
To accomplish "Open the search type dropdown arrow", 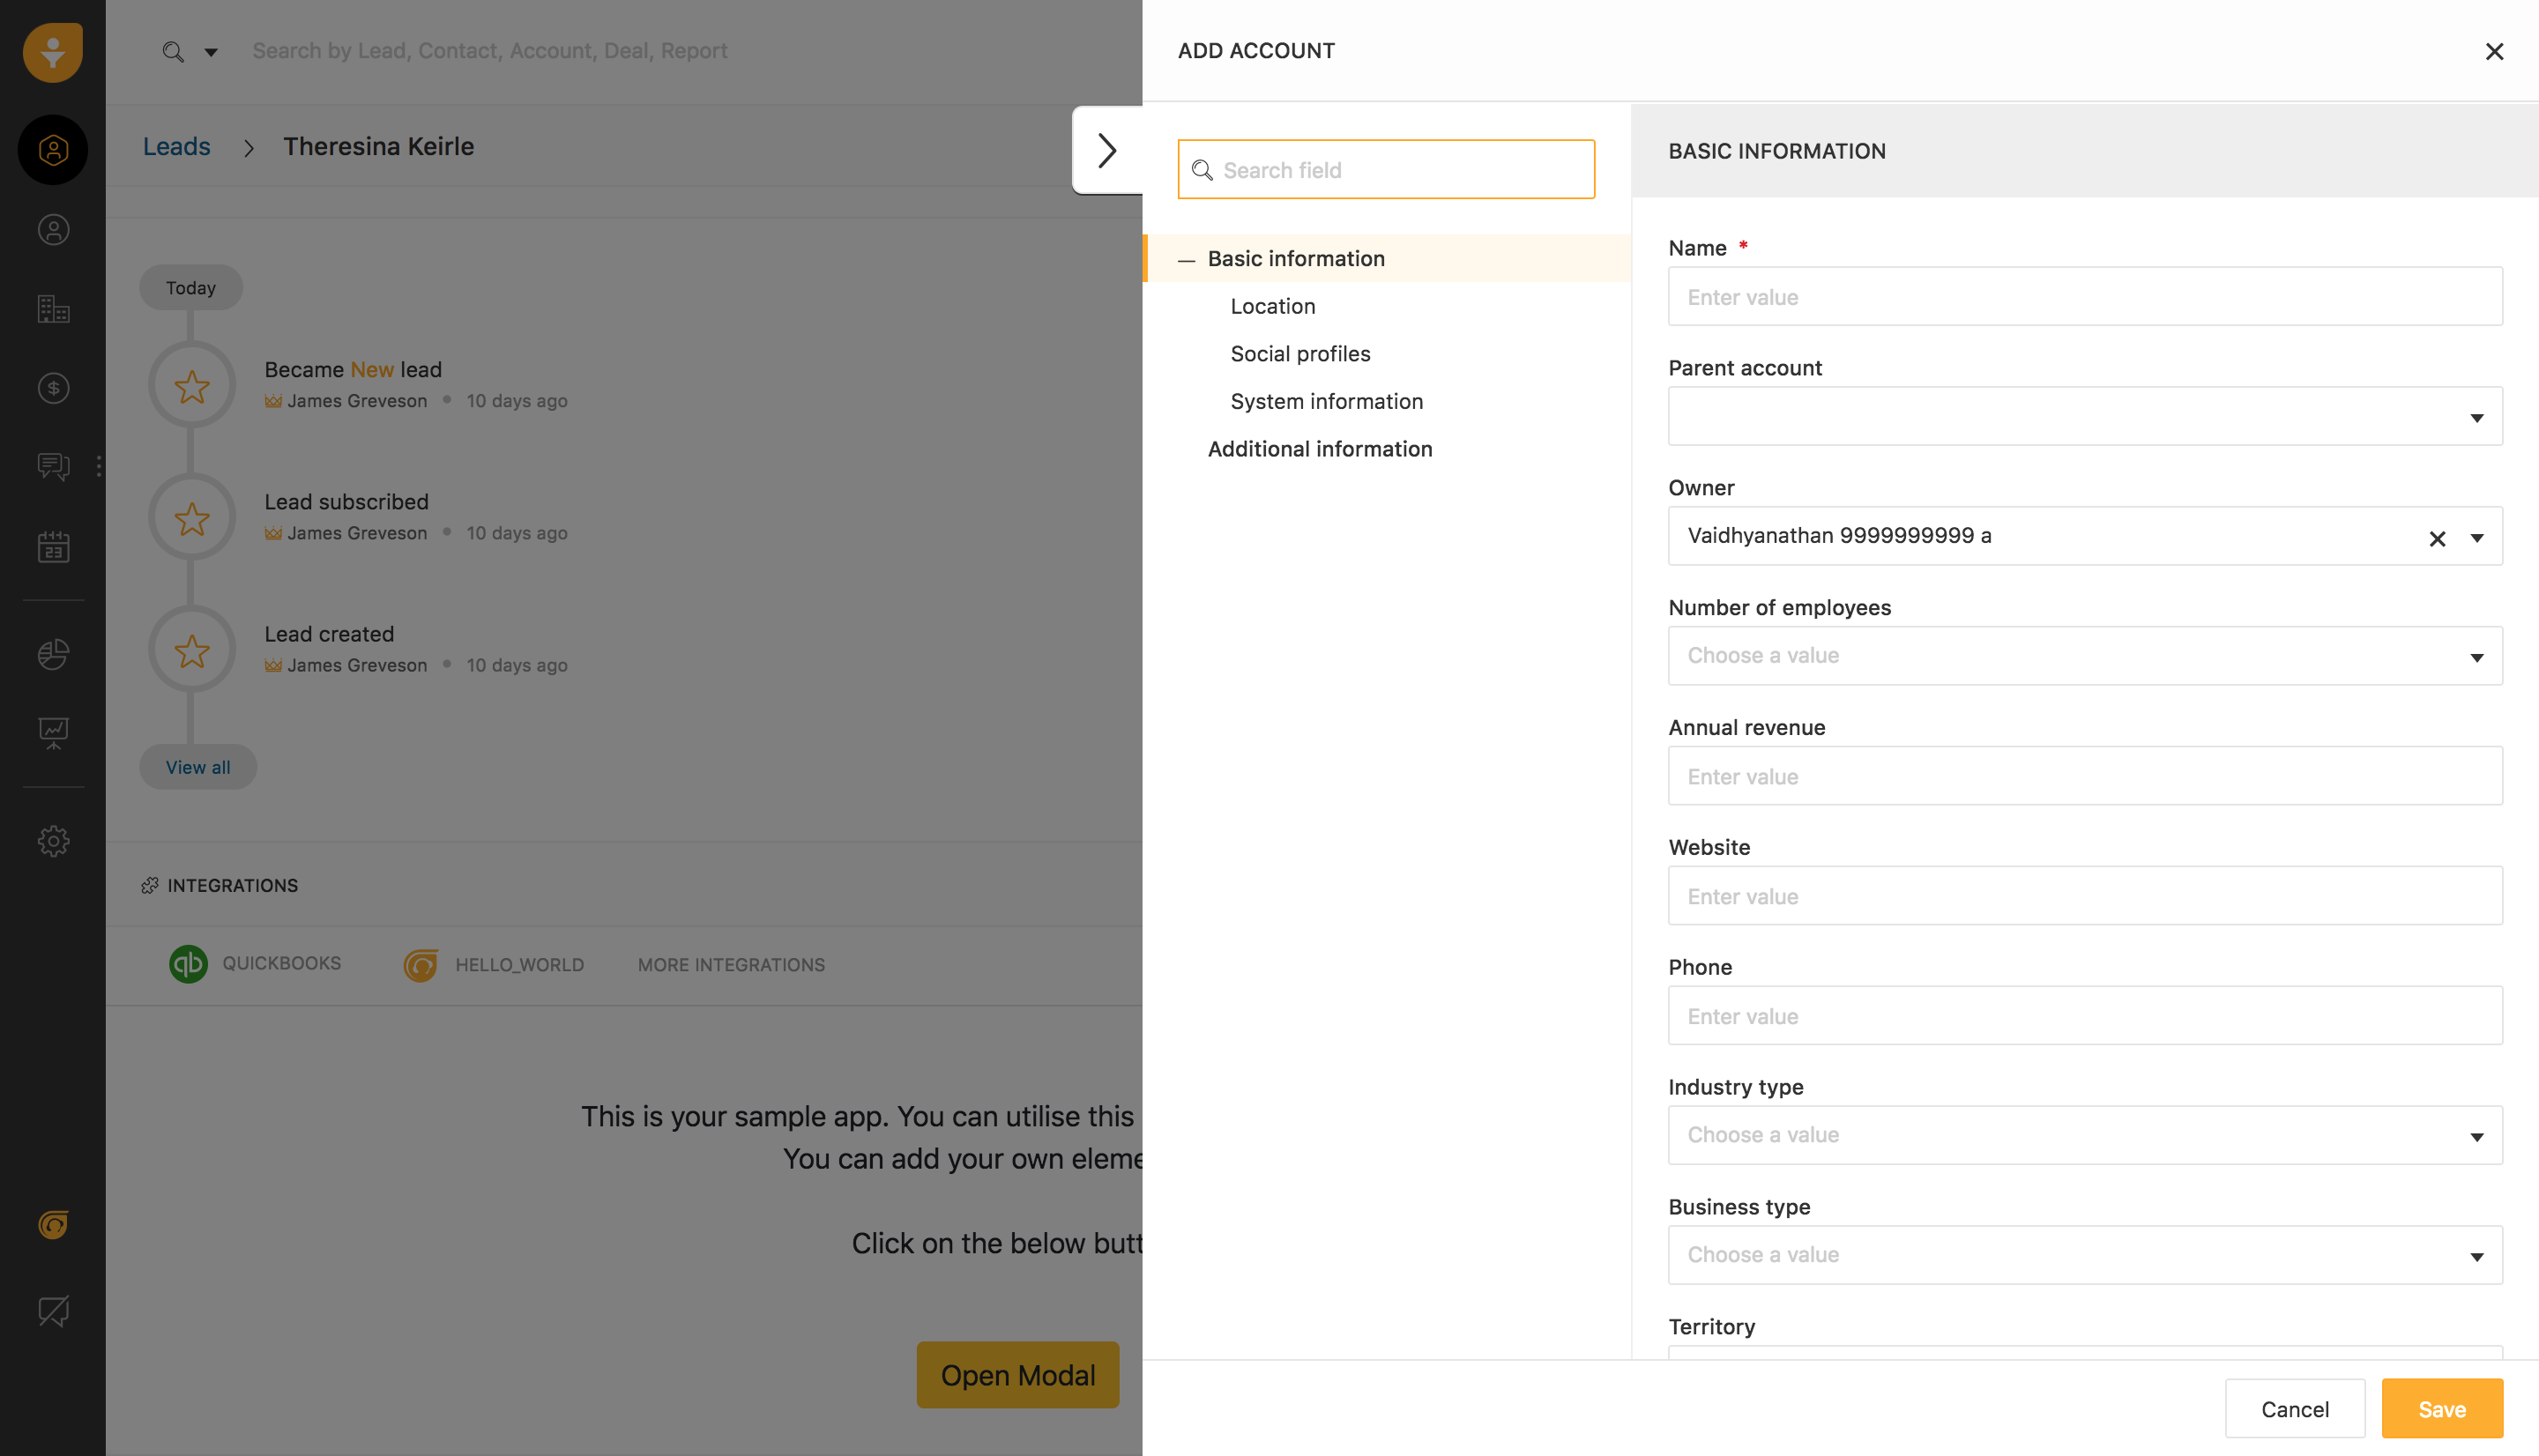I will [x=211, y=52].
